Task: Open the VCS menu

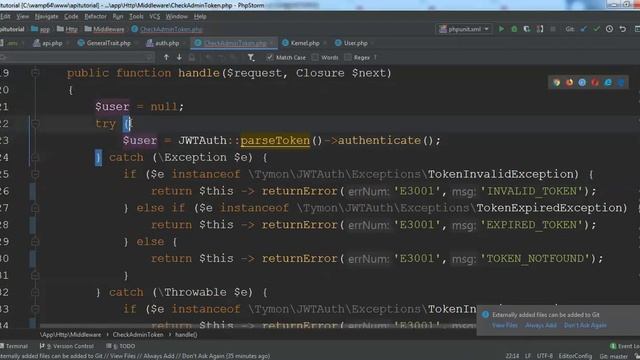Action: (x=155, y=16)
